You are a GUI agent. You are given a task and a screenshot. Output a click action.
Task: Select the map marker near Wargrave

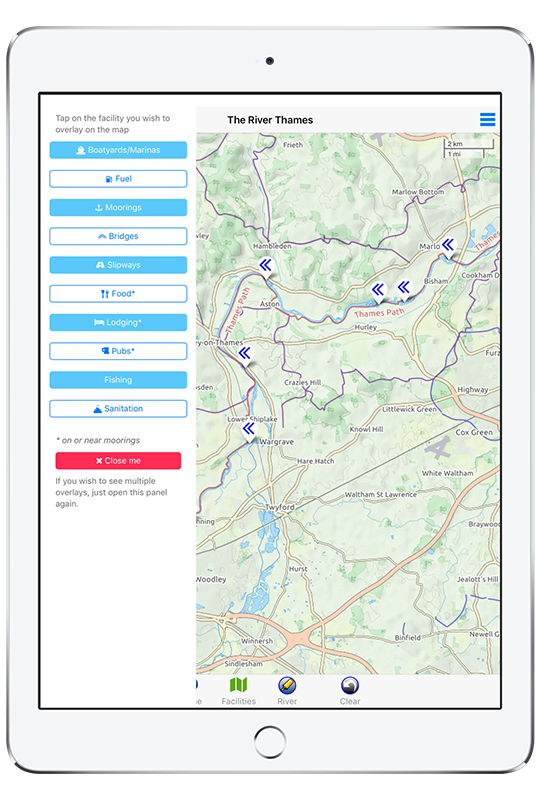tap(249, 430)
